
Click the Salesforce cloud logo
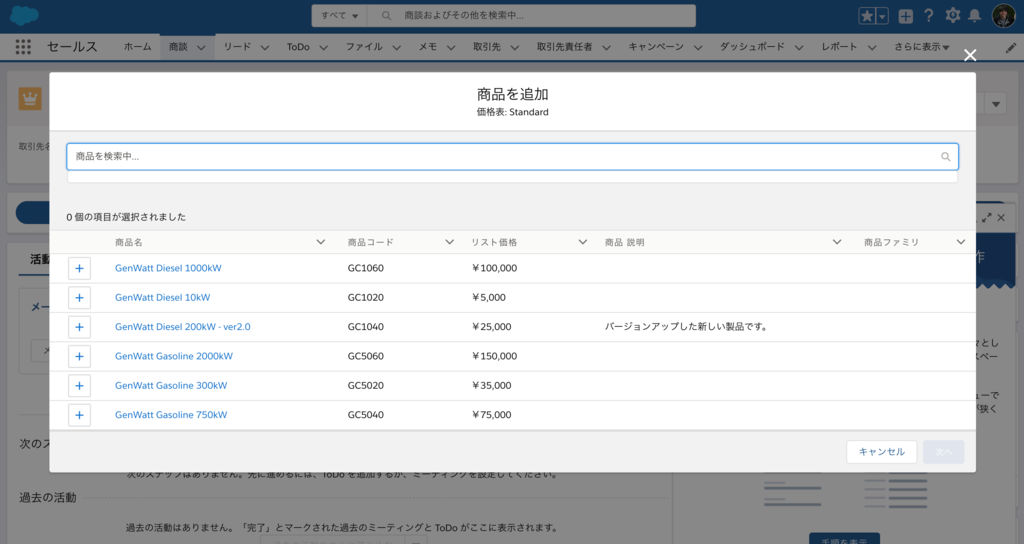(25, 16)
